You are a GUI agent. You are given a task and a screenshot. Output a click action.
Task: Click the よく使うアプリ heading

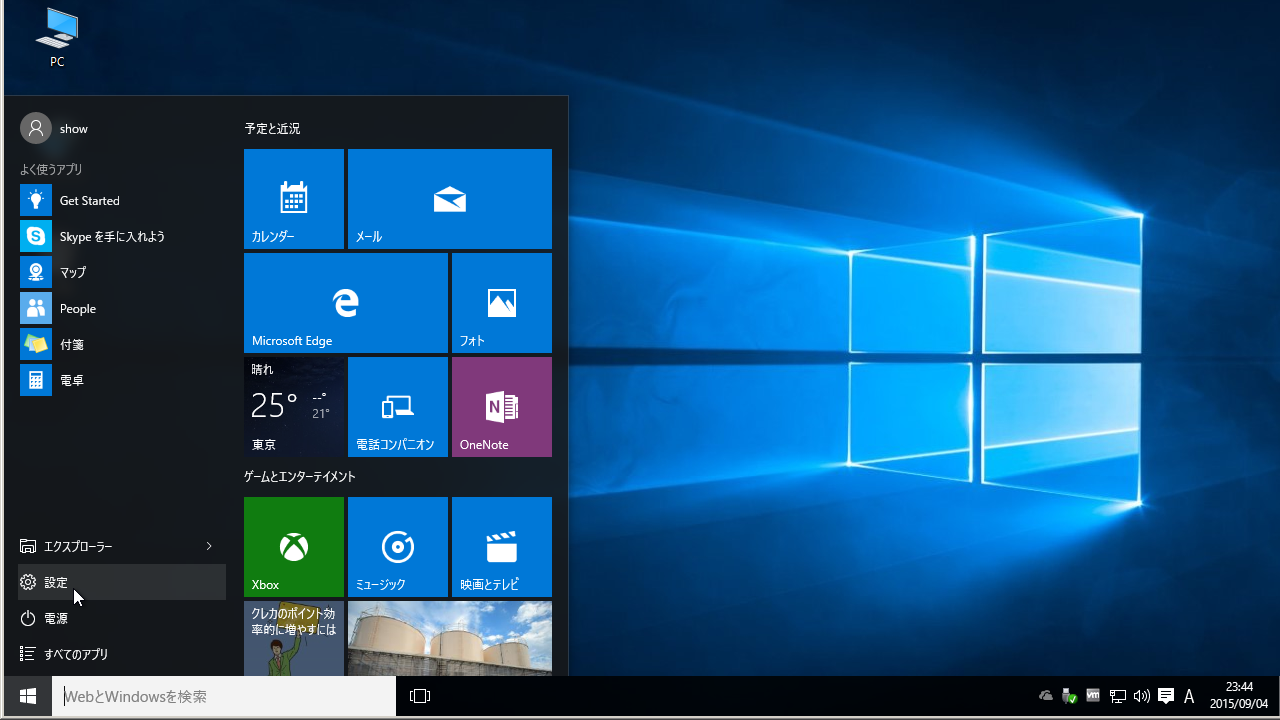pyautogui.click(x=51, y=169)
